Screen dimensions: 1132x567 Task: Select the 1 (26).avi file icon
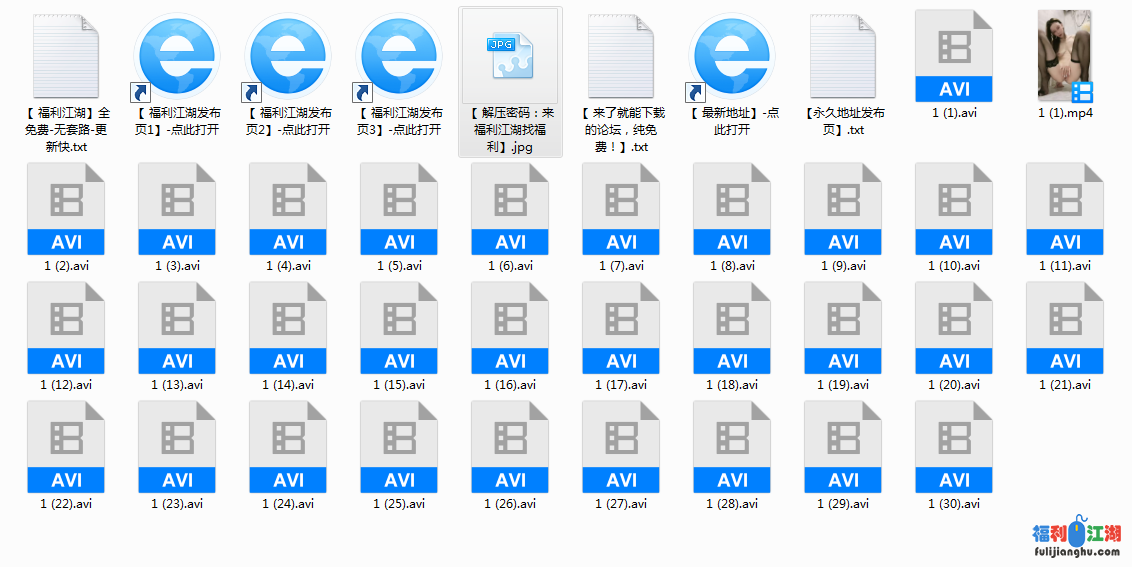(x=510, y=446)
